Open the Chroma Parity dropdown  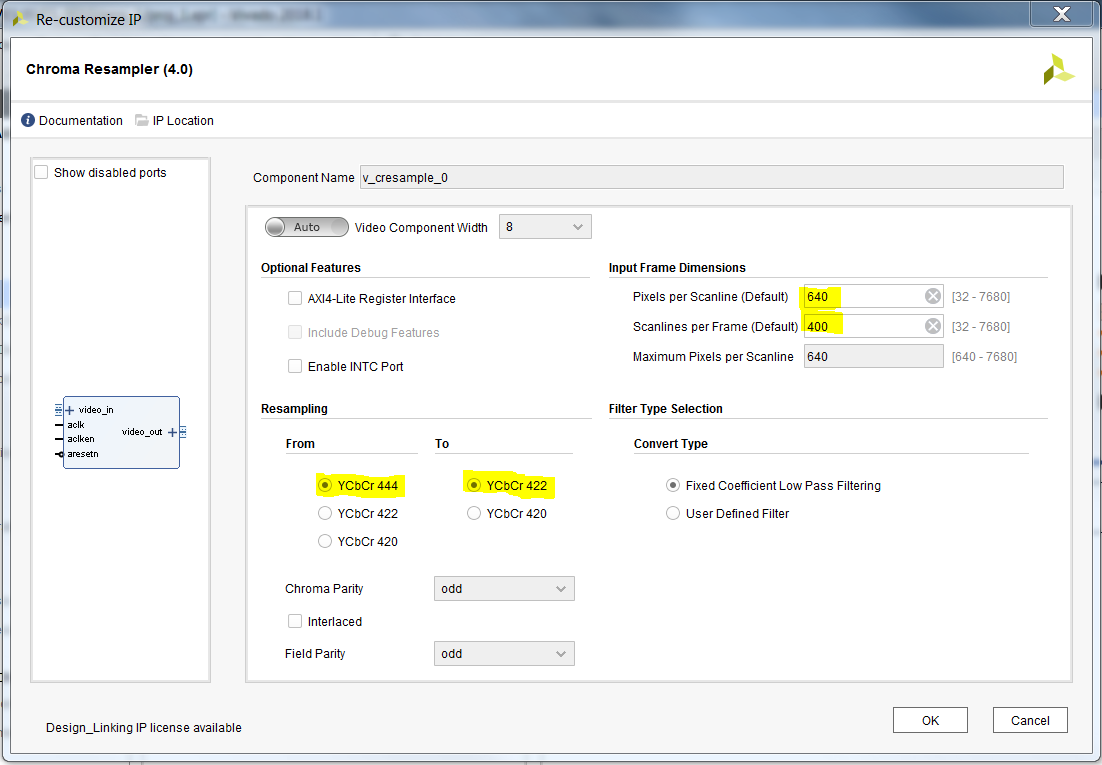[x=504, y=589]
